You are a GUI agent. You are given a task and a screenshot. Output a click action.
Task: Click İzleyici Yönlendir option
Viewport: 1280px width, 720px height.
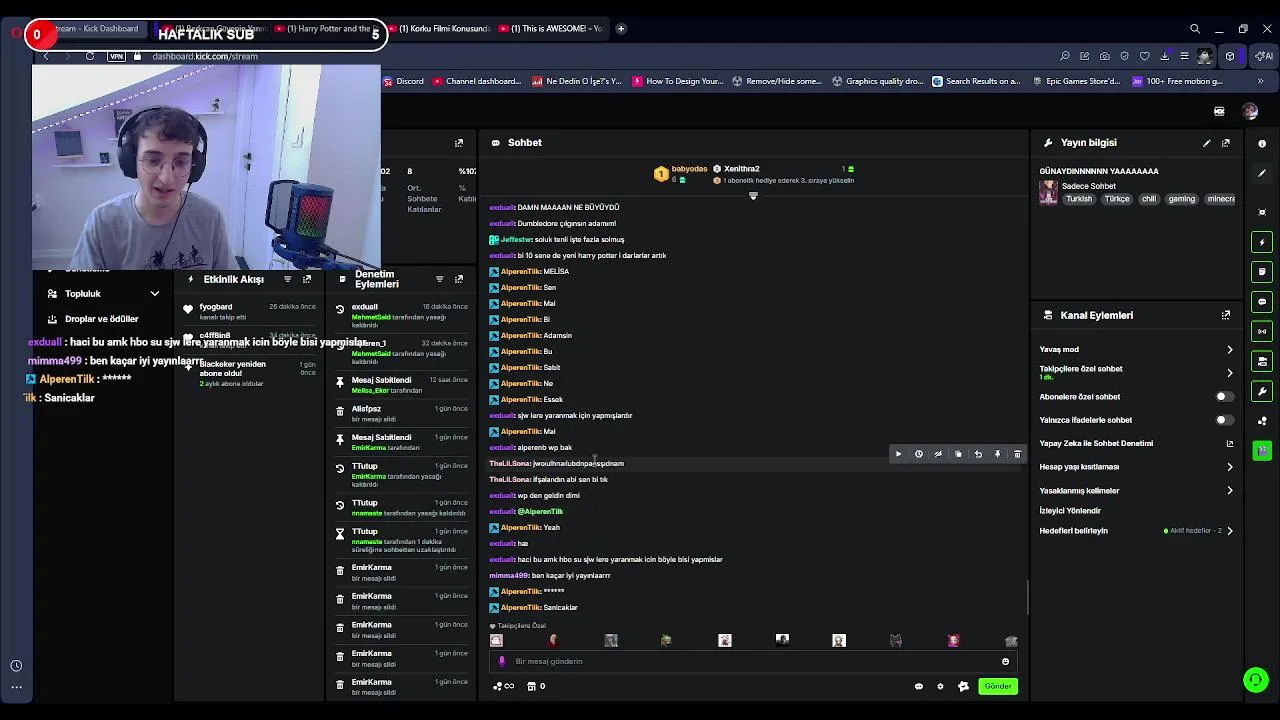point(1070,511)
